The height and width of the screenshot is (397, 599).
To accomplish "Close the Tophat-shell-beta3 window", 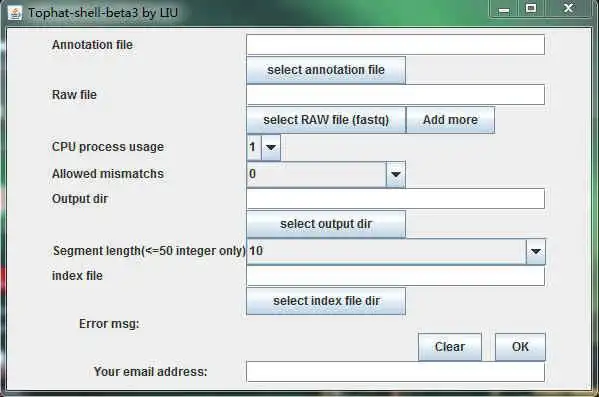I will click(x=568, y=8).
